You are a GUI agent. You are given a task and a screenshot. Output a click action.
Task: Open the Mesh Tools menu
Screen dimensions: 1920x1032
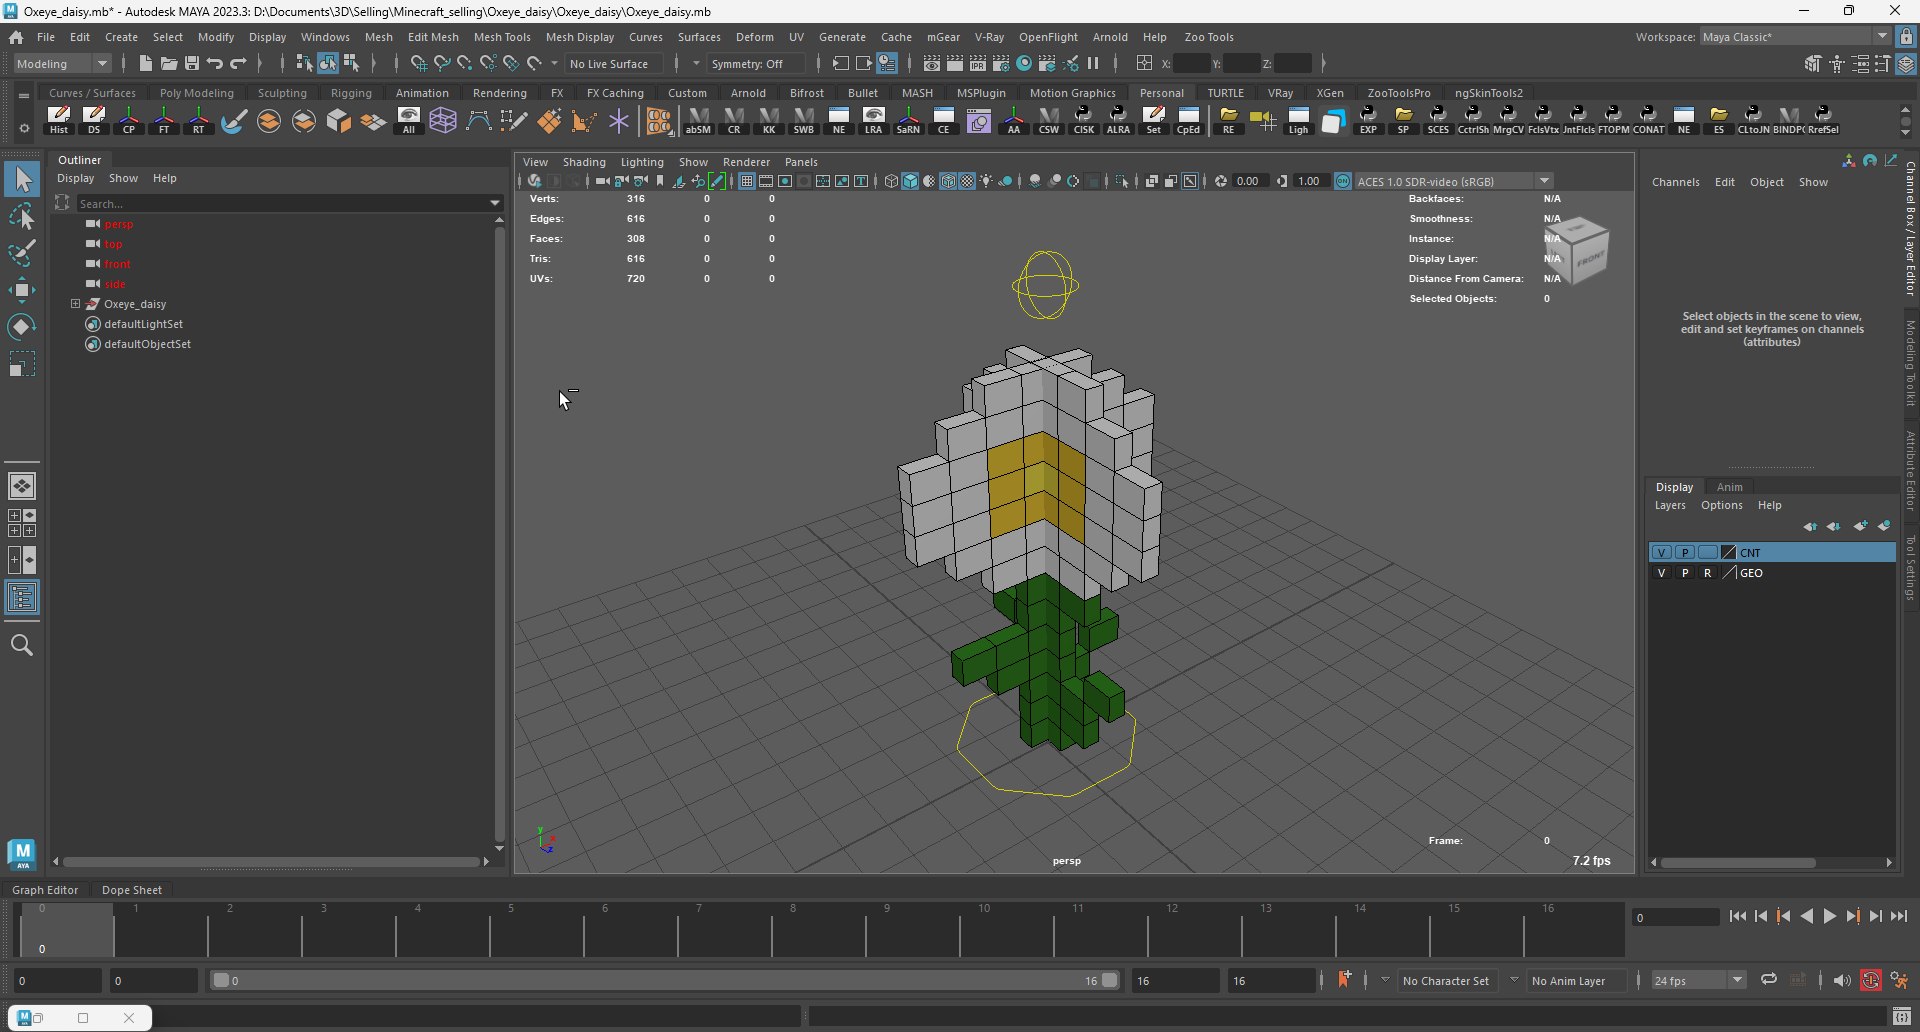(502, 37)
